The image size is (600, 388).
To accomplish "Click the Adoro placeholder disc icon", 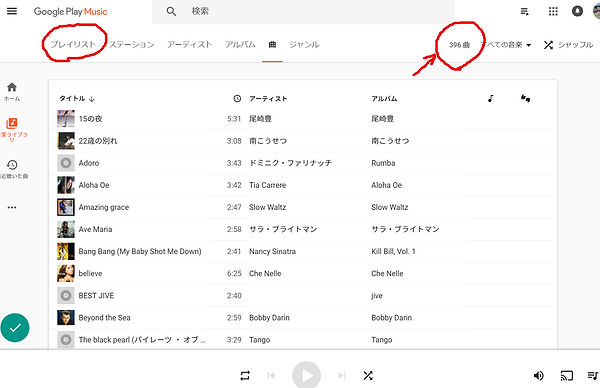I will click(x=66, y=163).
